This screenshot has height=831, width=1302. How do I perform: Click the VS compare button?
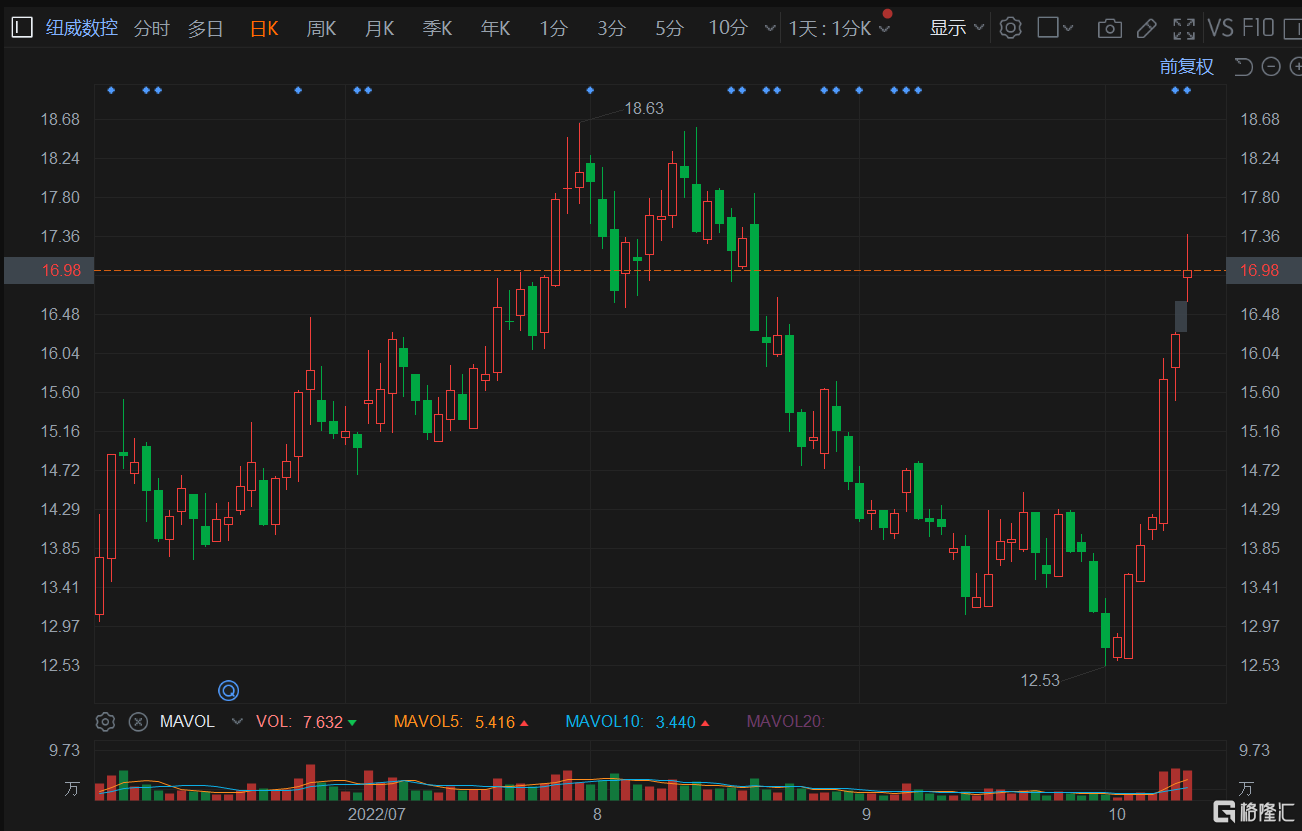[x=1220, y=28]
